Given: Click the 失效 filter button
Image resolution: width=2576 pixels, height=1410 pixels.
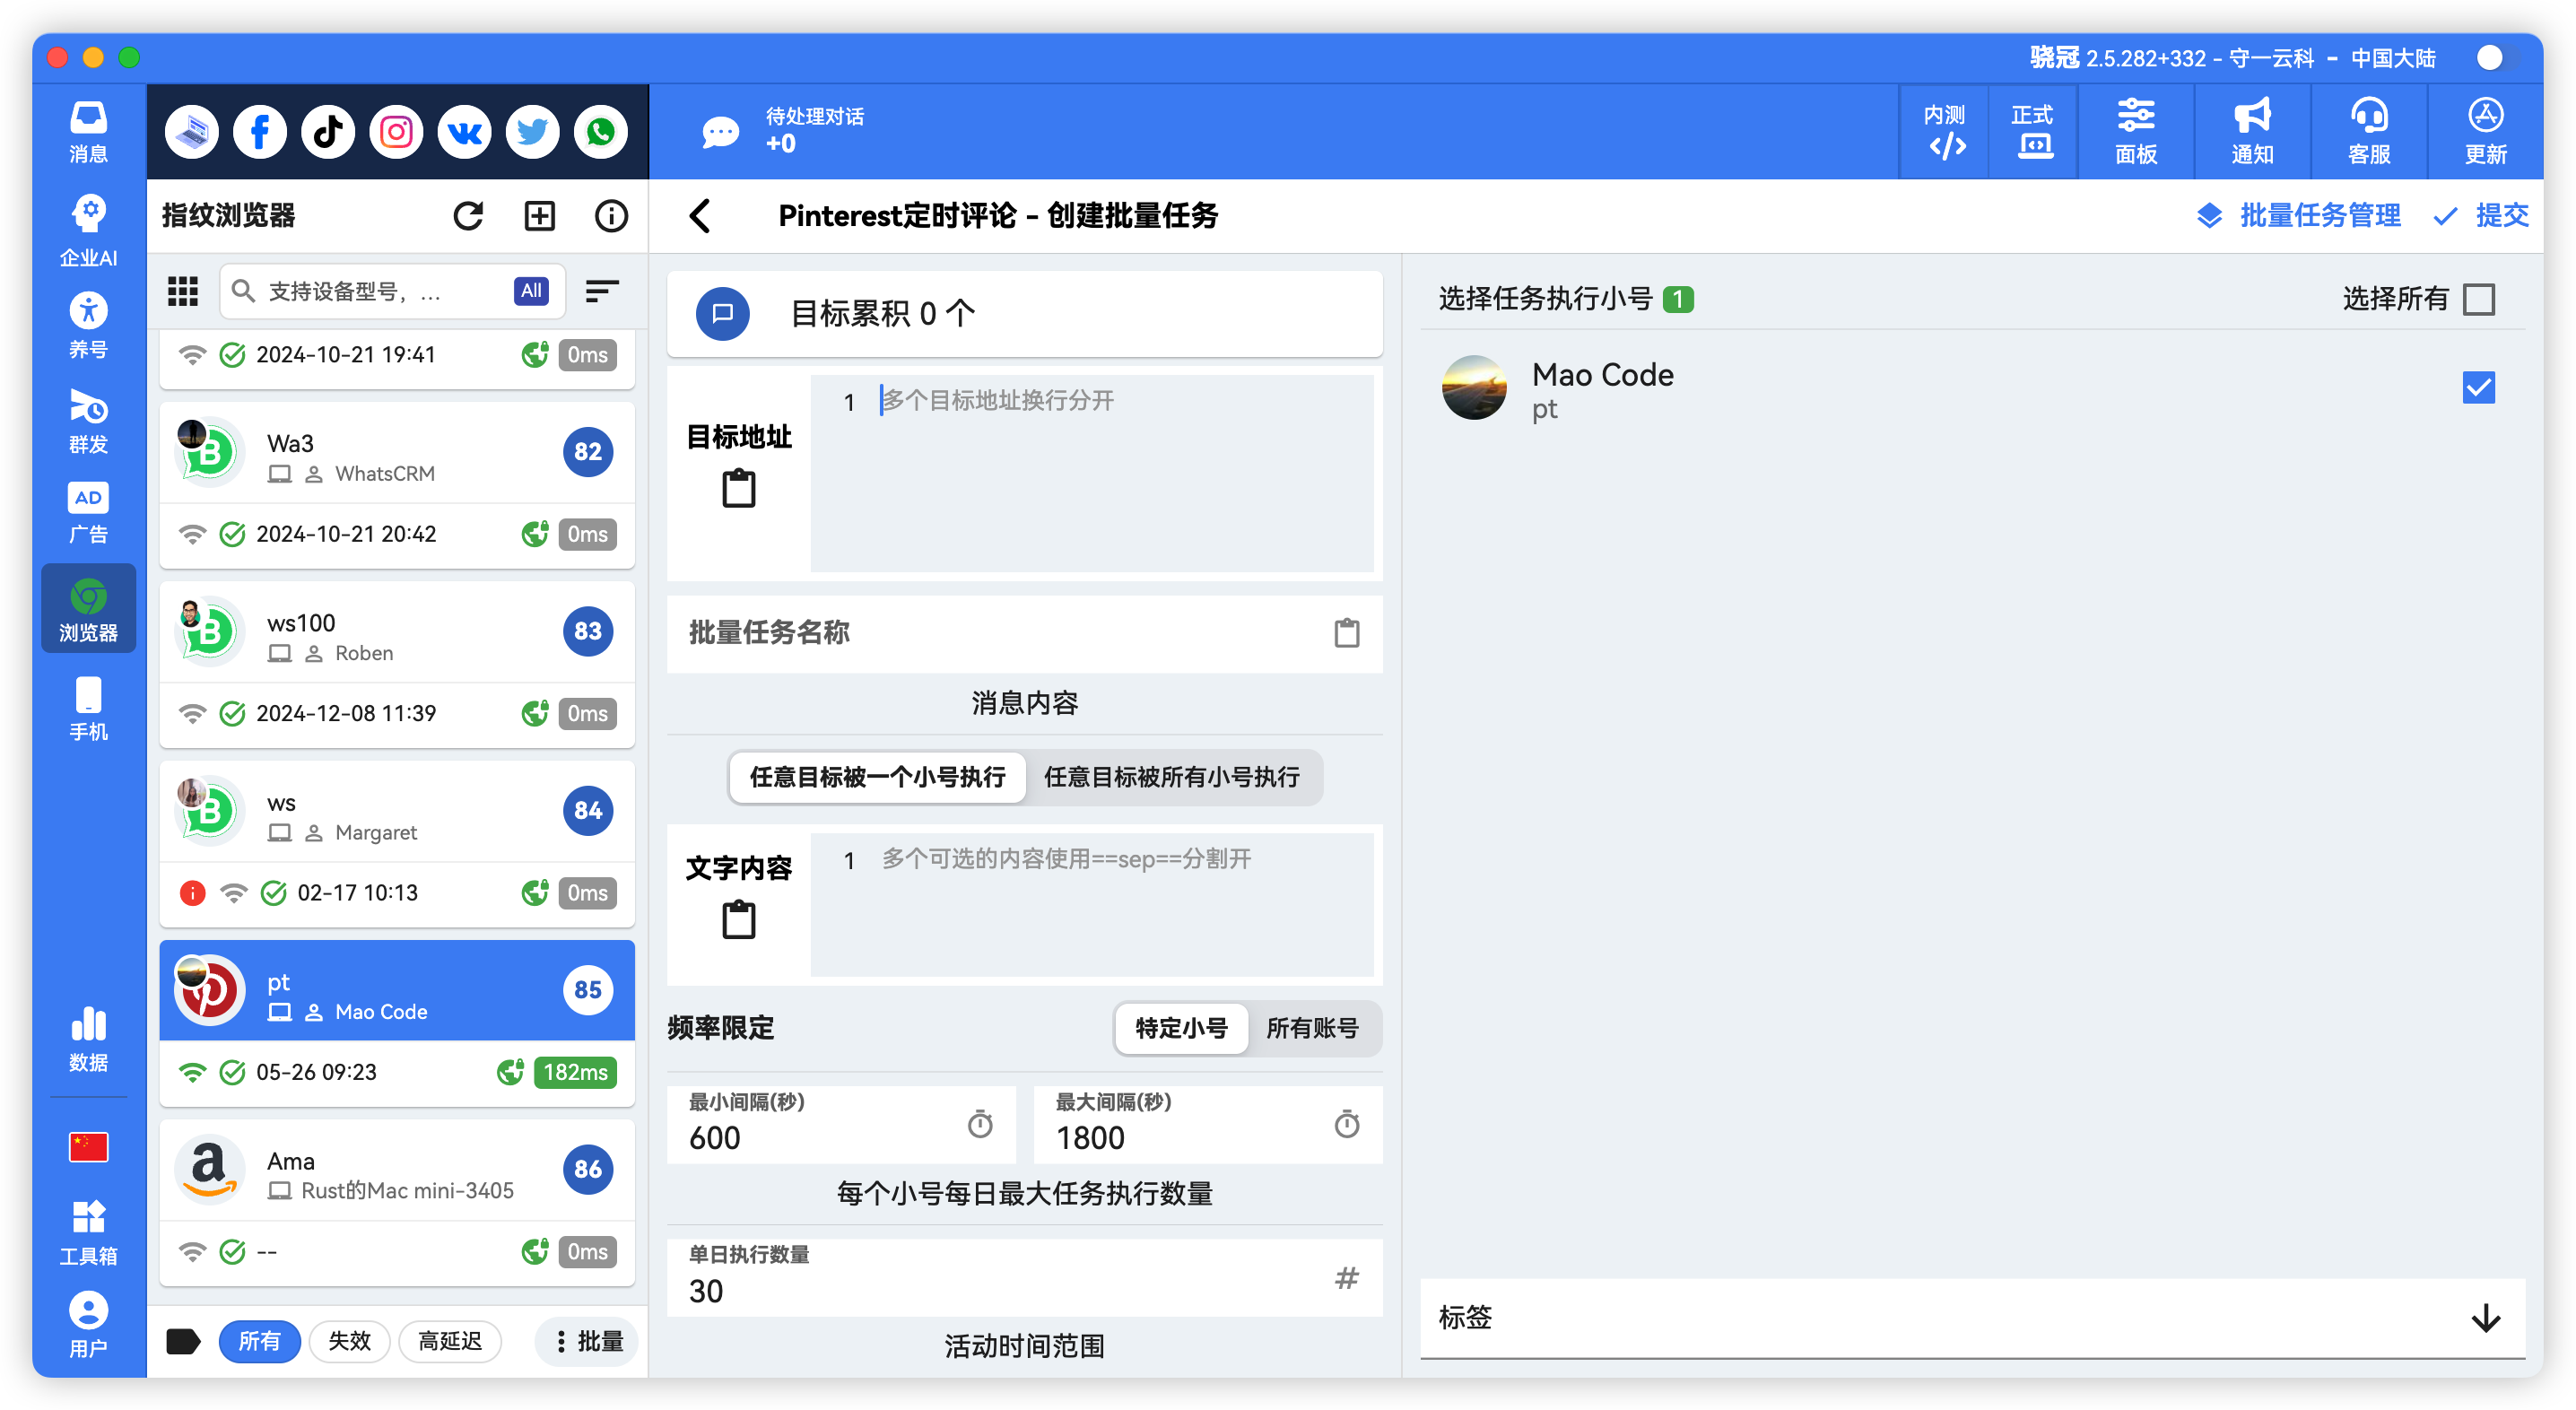Looking at the screenshot, I should click(x=349, y=1341).
